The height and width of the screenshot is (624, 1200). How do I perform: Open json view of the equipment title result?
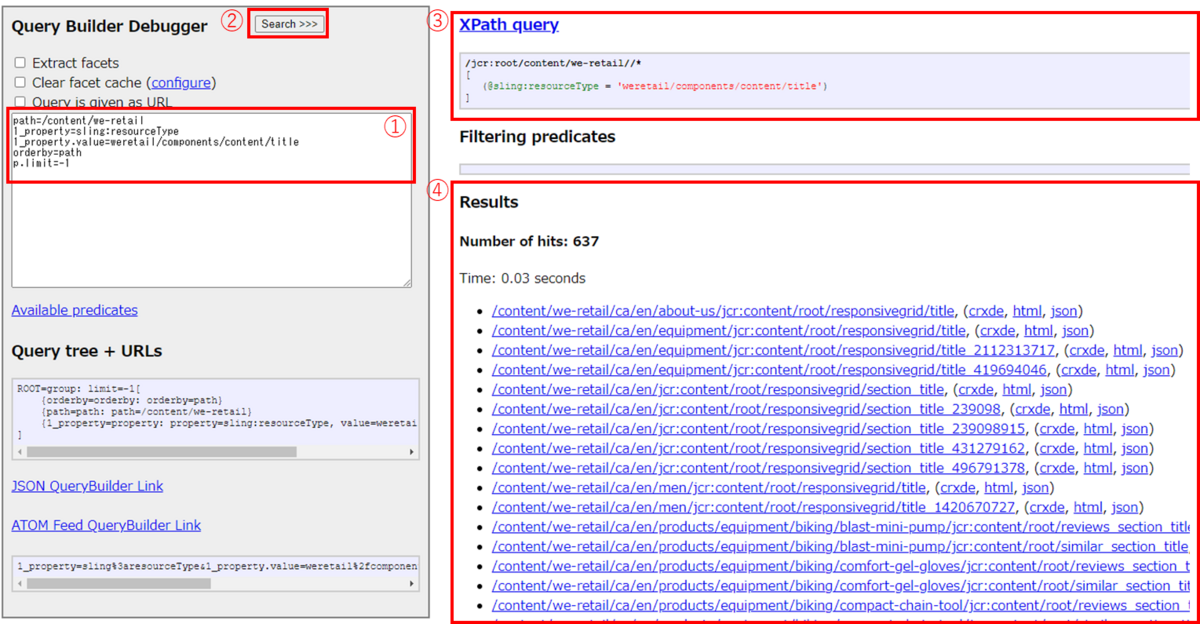point(1076,330)
